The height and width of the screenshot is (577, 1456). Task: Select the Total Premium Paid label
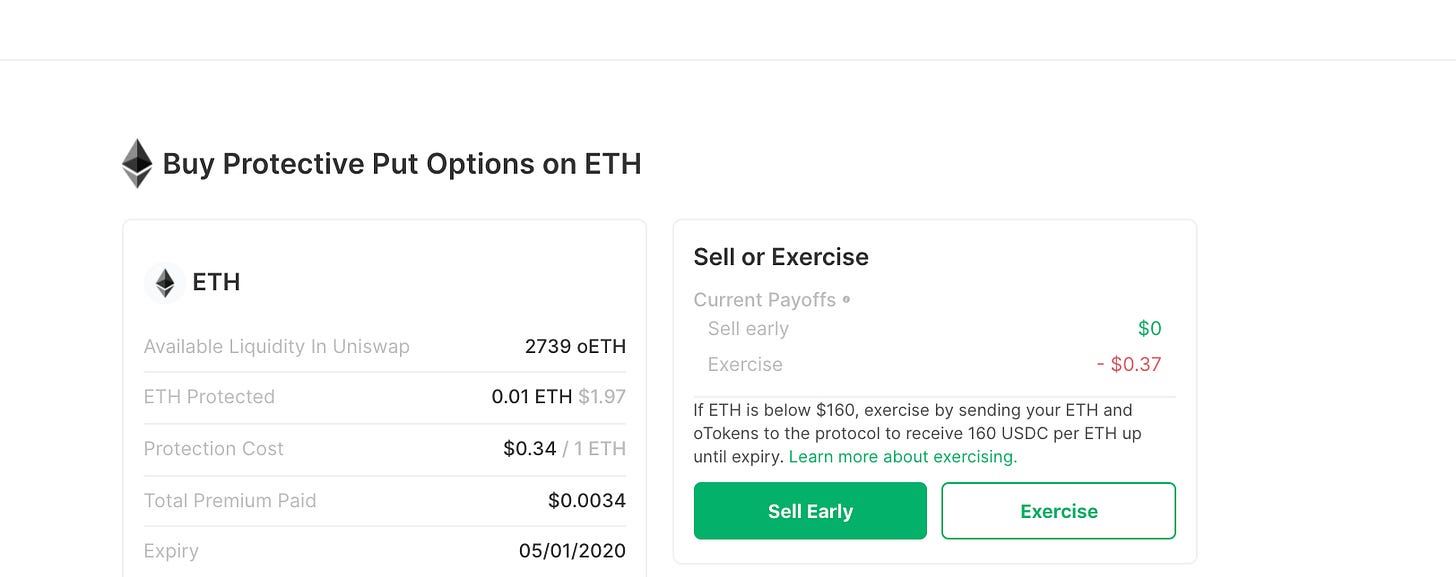[230, 501]
